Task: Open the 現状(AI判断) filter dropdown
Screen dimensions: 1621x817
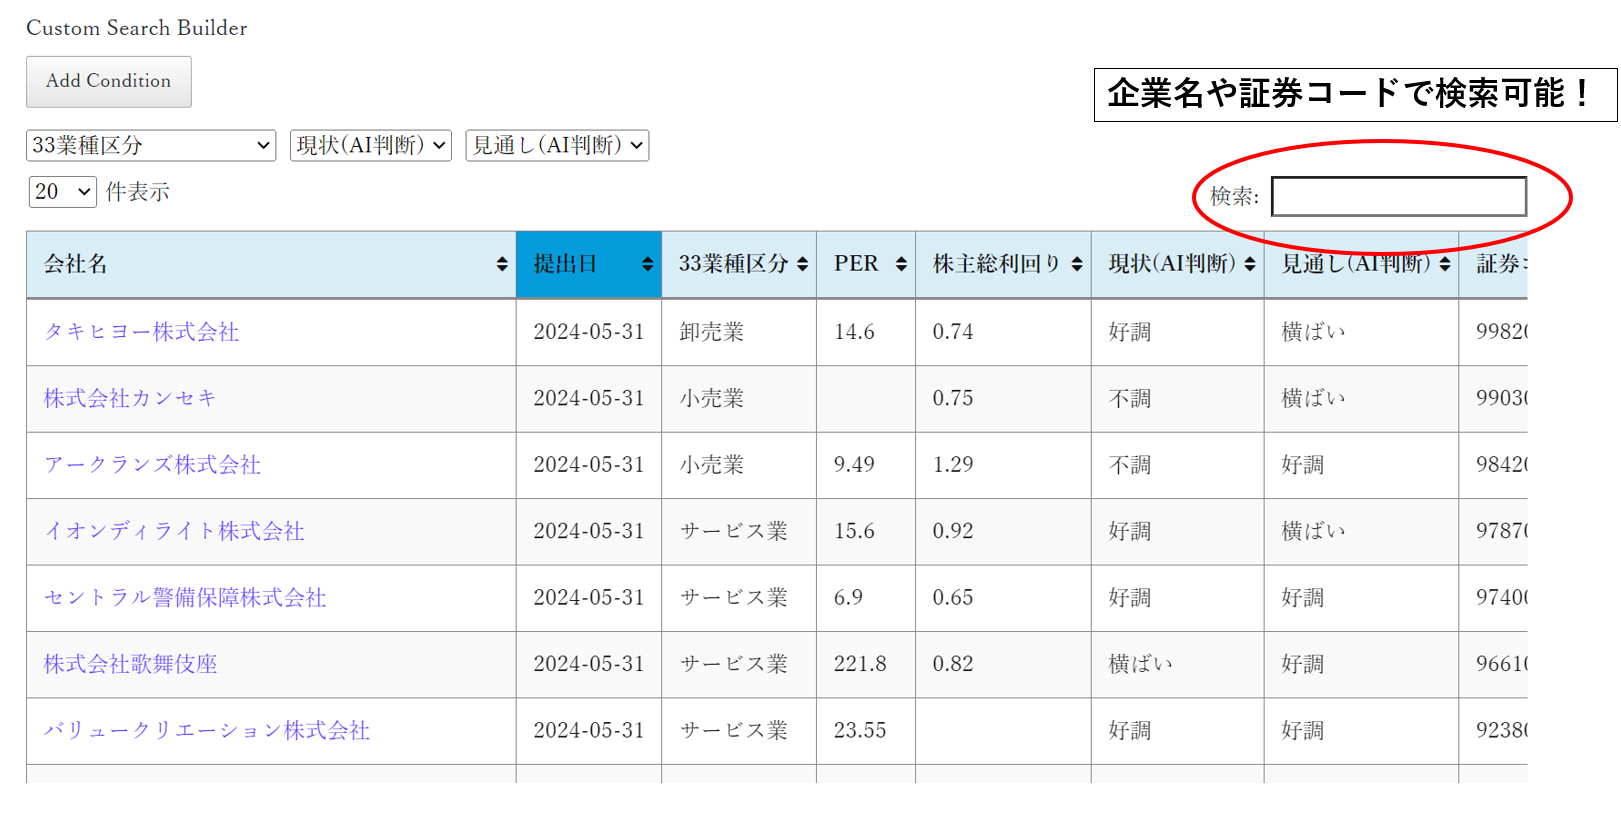Action: click(371, 145)
